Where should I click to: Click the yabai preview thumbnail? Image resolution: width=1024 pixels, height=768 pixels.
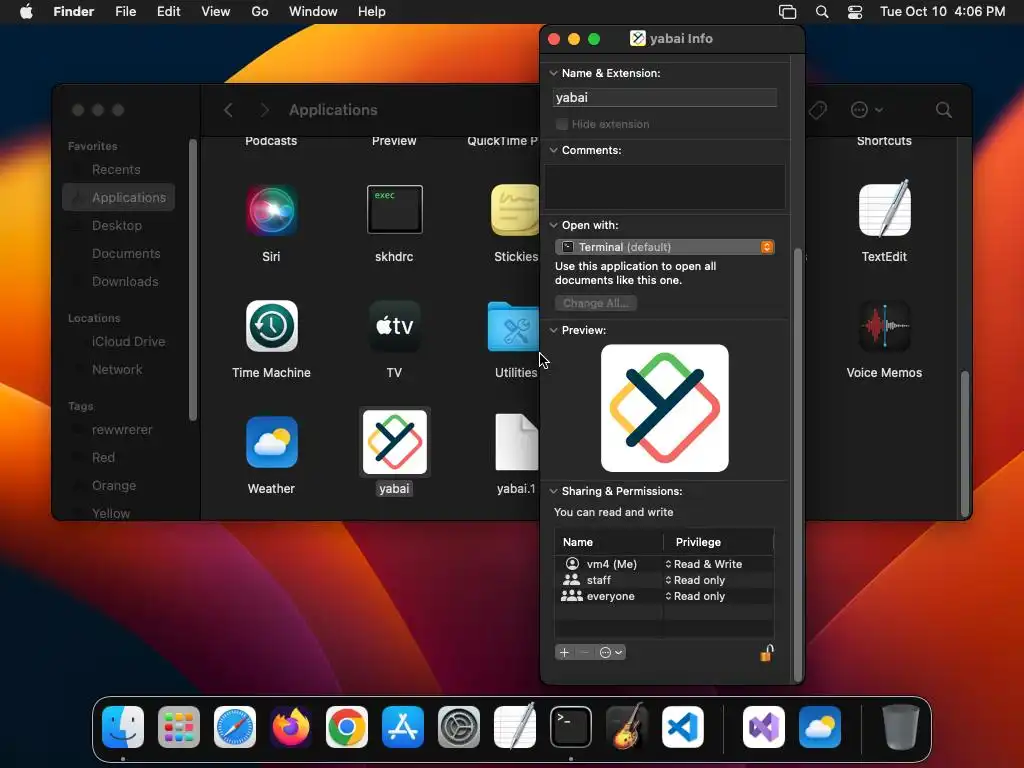(665, 408)
